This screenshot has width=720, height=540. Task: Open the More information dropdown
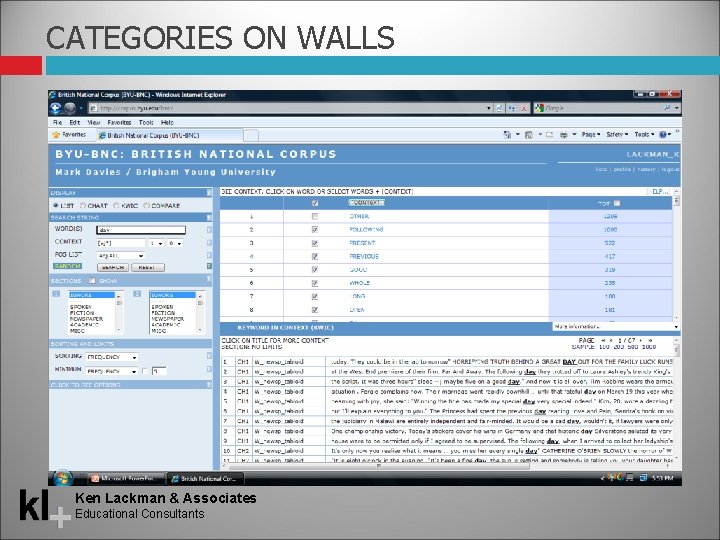pyautogui.click(x=616, y=326)
